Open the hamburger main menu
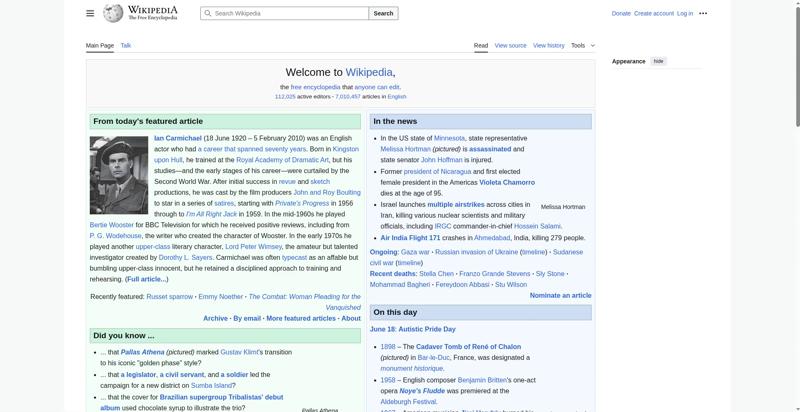 coord(90,13)
